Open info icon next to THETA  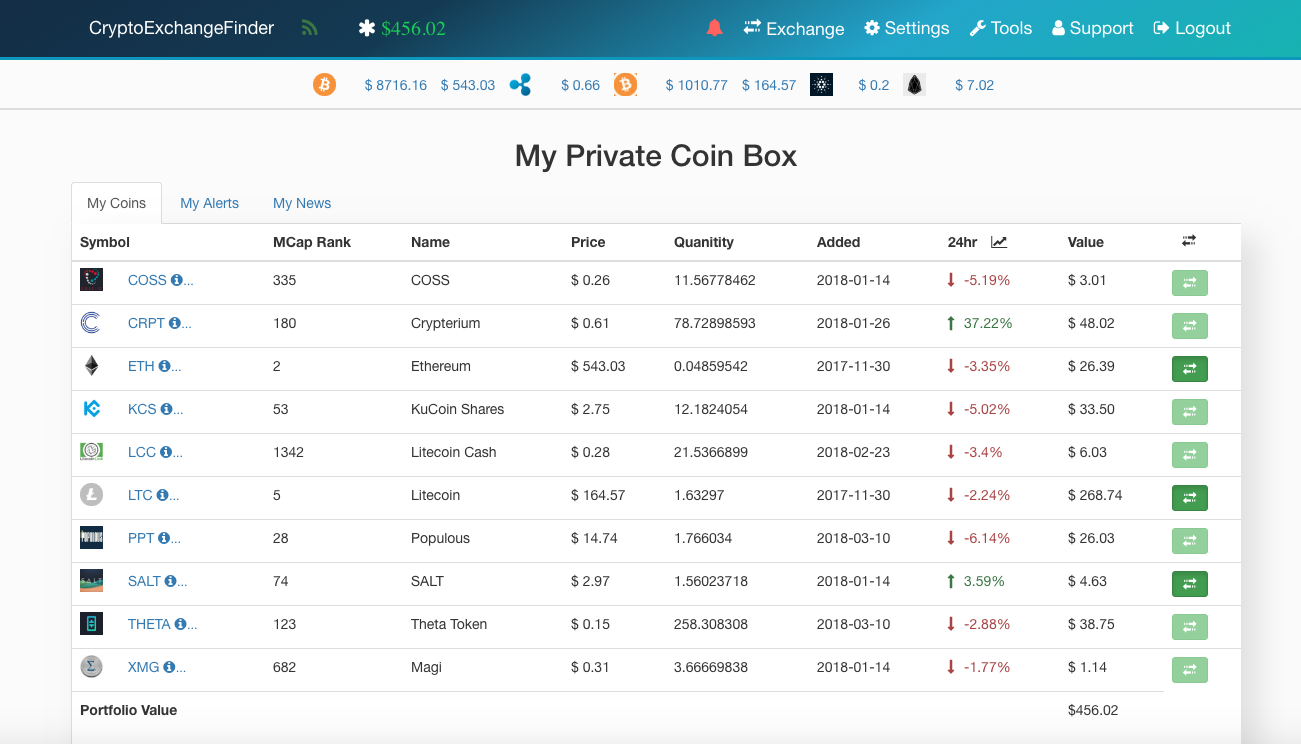point(180,624)
